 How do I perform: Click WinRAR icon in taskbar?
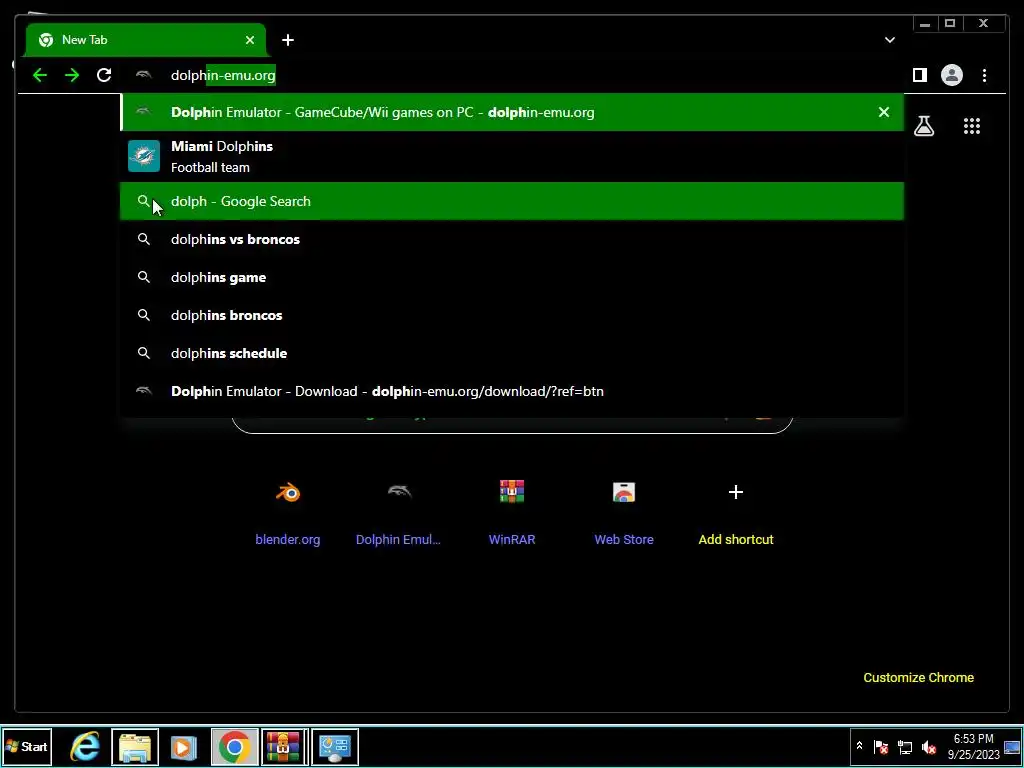pyautogui.click(x=283, y=746)
